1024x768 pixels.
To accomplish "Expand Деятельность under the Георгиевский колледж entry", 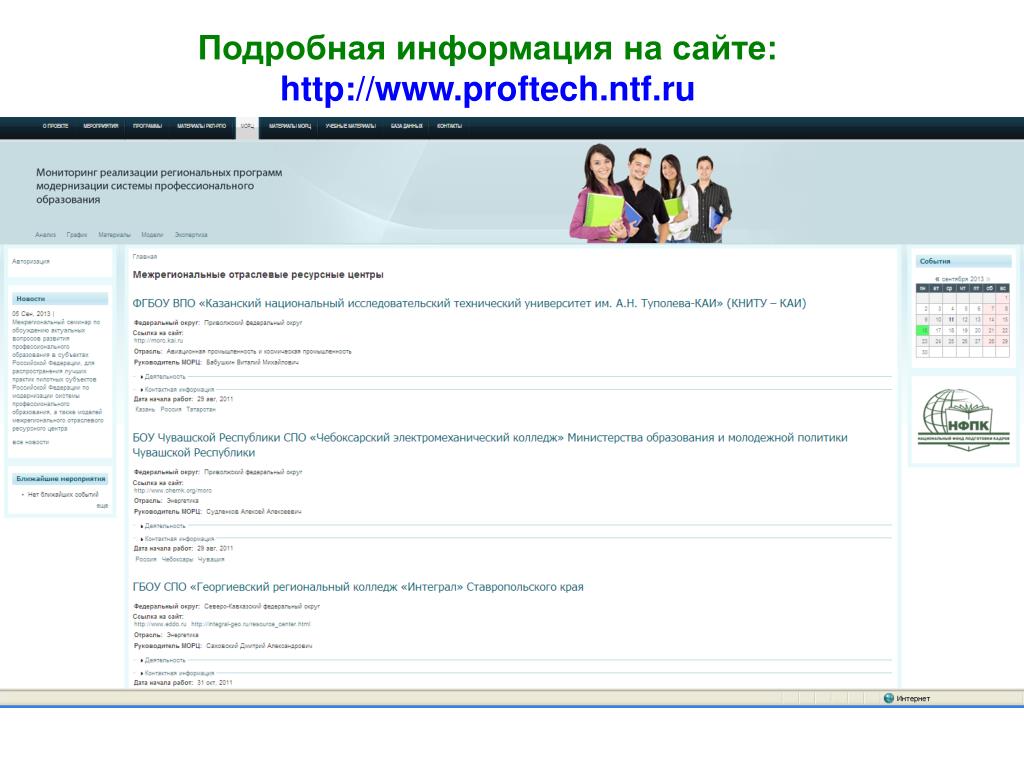I will tap(165, 660).
